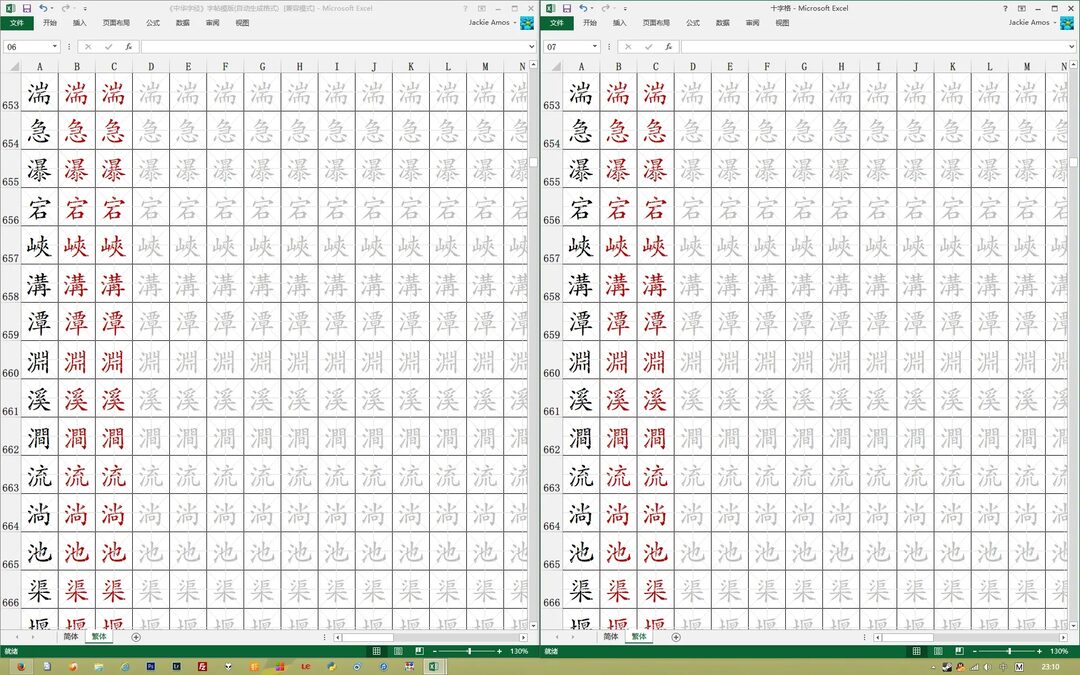The height and width of the screenshot is (675, 1080).
Task: Open Firefox from the taskbar
Action: [x=20, y=666]
